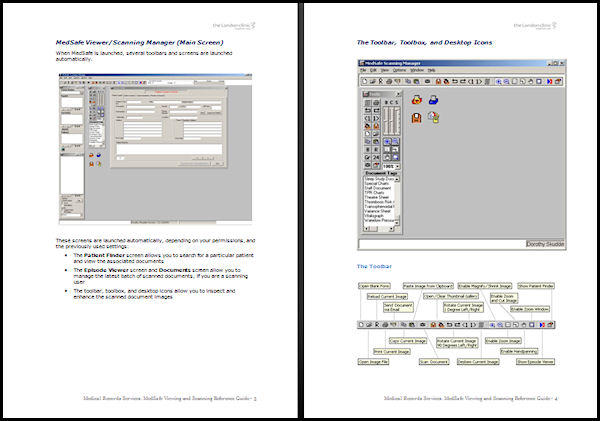Select 'Vitalograph' in Document Tags list
The height and width of the screenshot is (421, 600).
(374, 215)
